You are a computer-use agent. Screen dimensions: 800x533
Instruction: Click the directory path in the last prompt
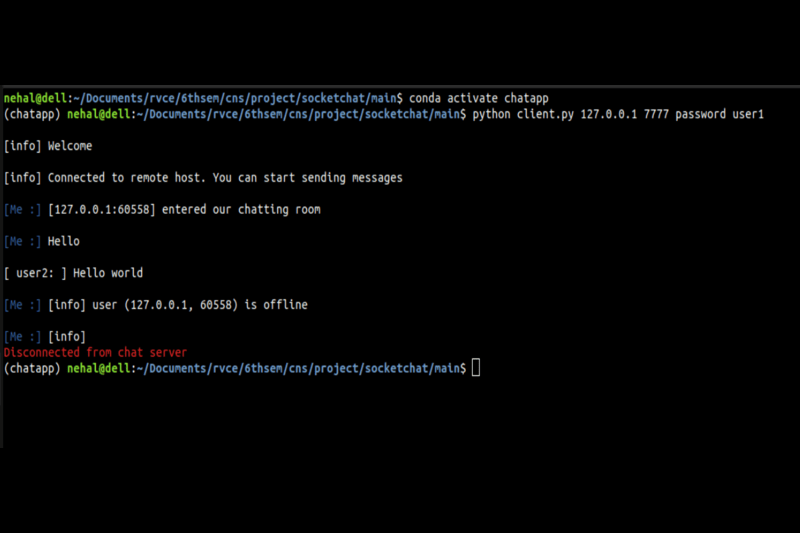click(300, 368)
